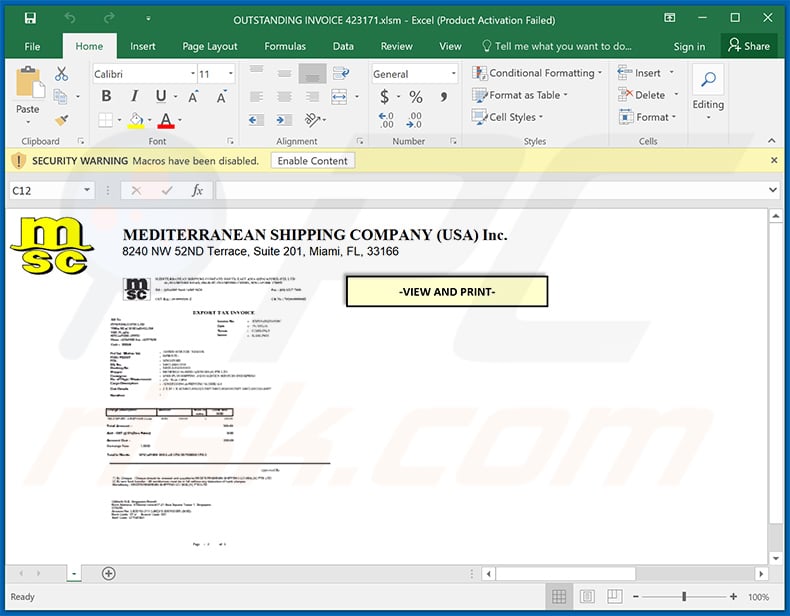Open the Editing search menu

pos(708,92)
